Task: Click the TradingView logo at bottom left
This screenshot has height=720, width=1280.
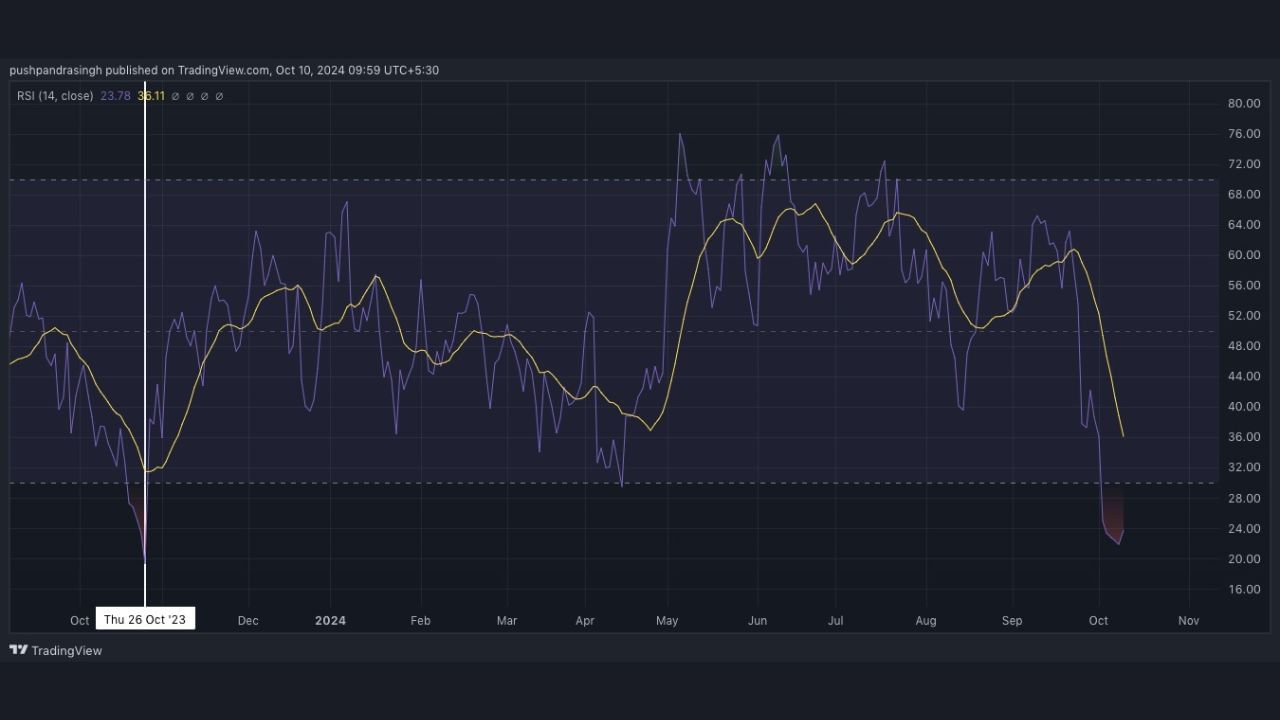Action: click(x=55, y=650)
